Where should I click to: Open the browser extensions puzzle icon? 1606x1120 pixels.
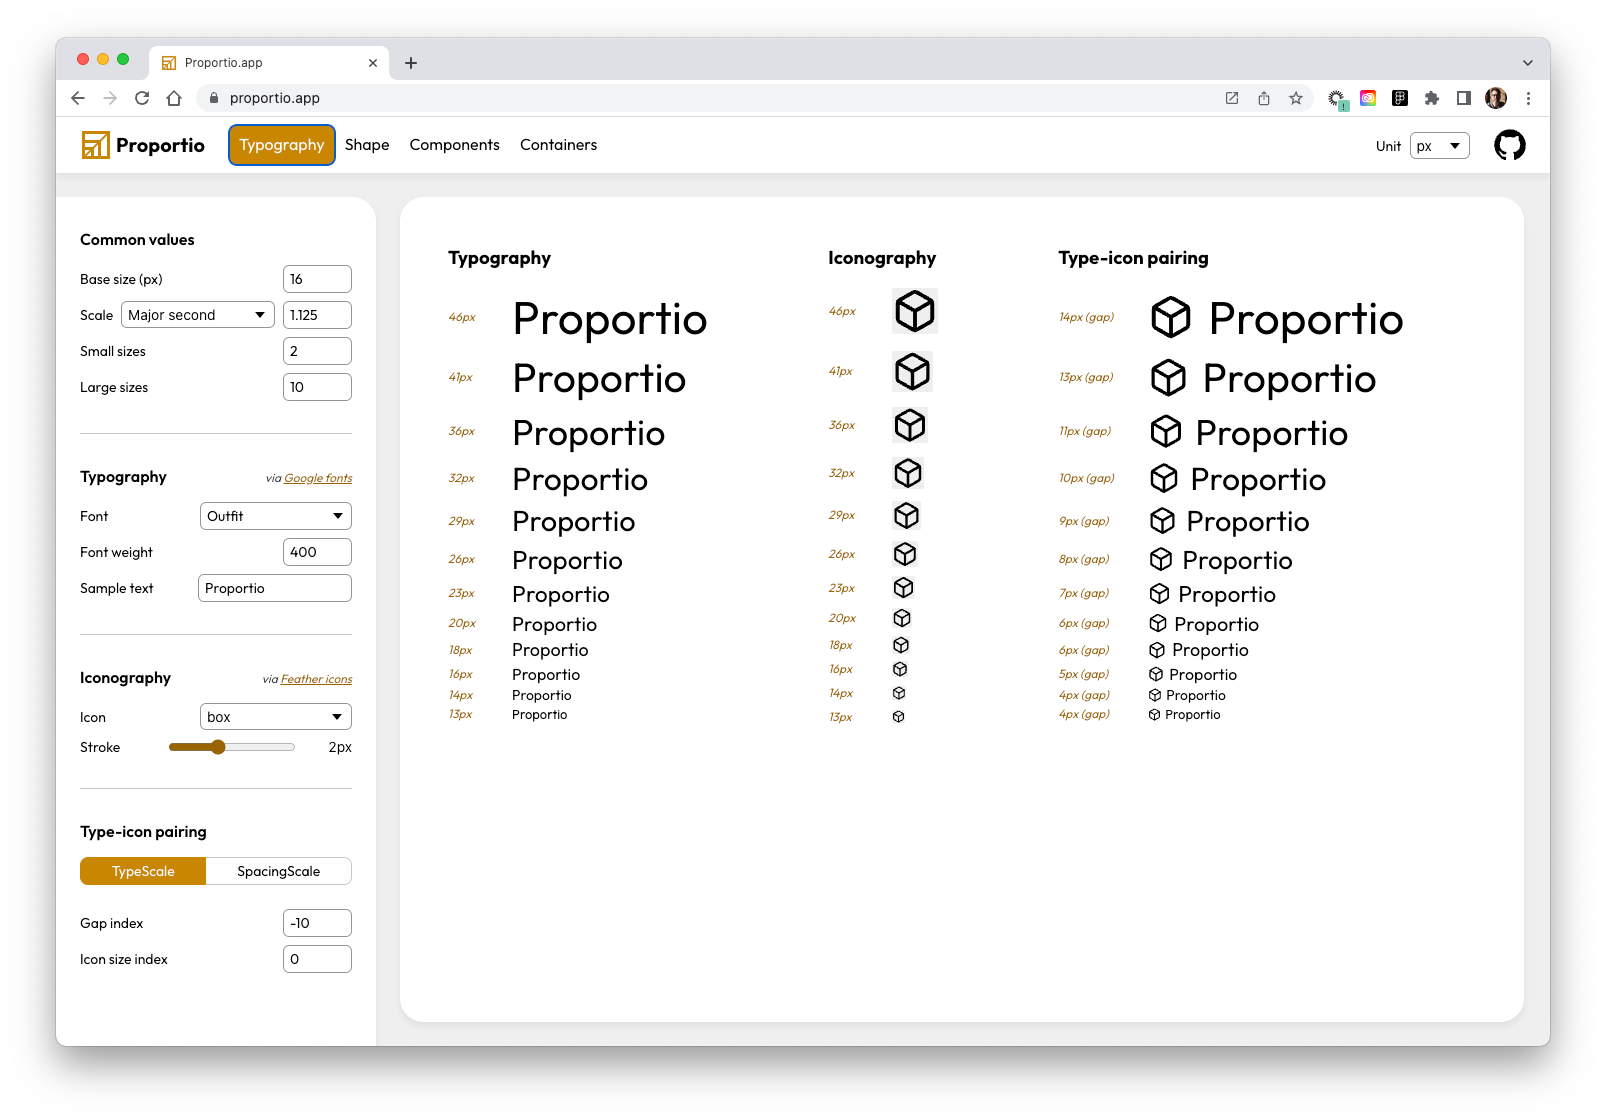(1432, 98)
